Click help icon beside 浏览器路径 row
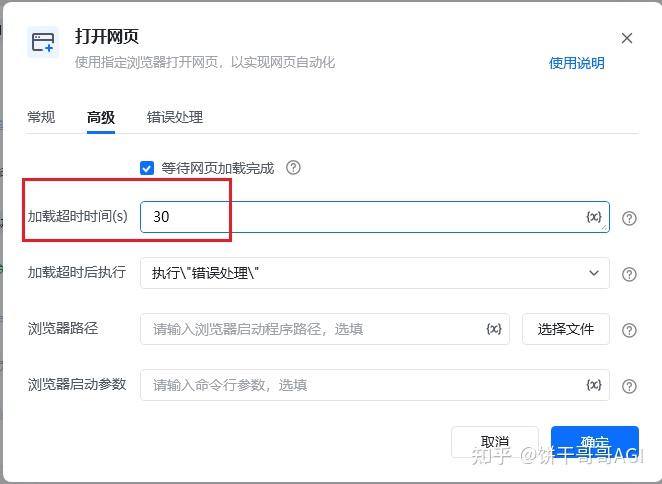This screenshot has width=662, height=484. coord(629,330)
